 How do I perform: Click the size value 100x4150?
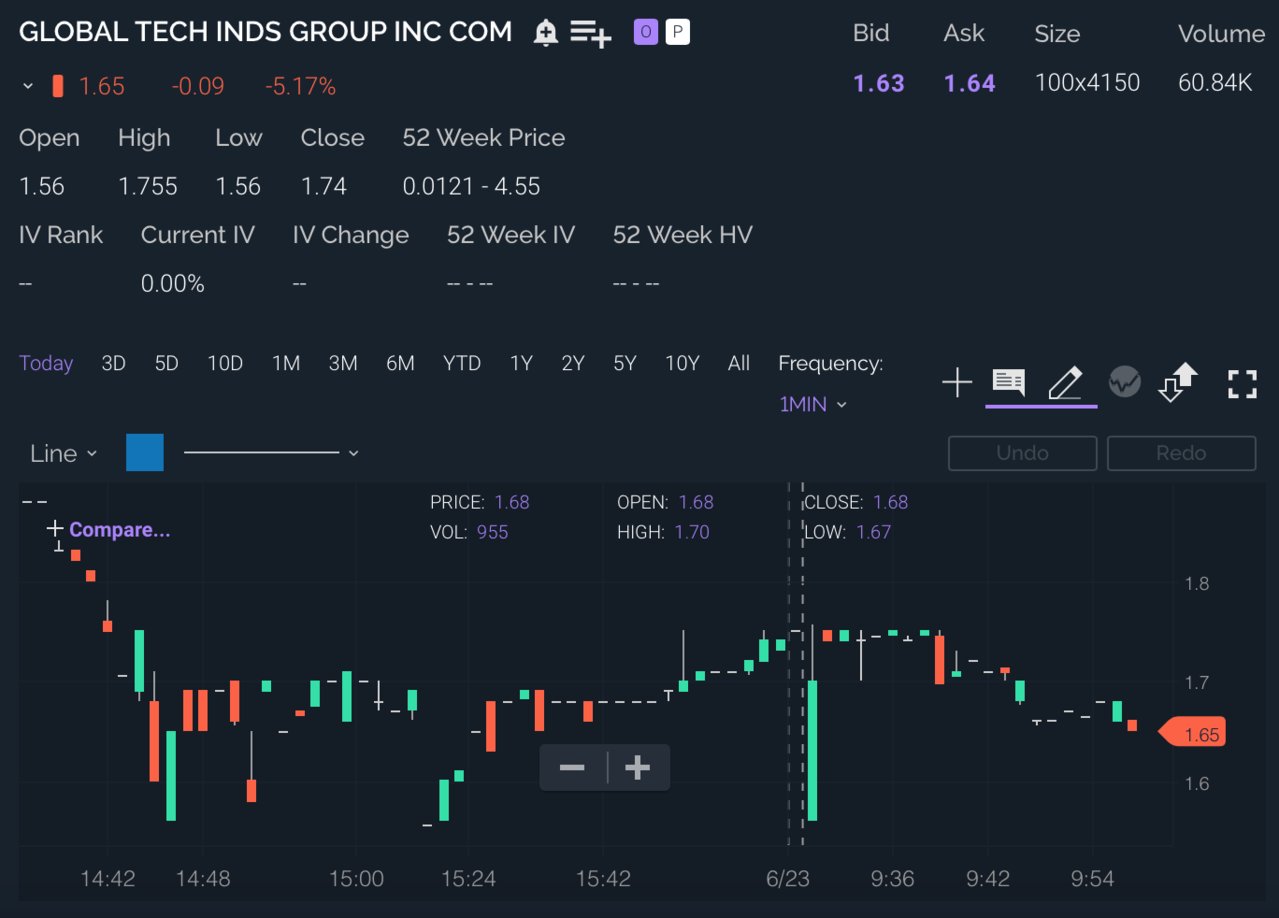click(x=1087, y=83)
